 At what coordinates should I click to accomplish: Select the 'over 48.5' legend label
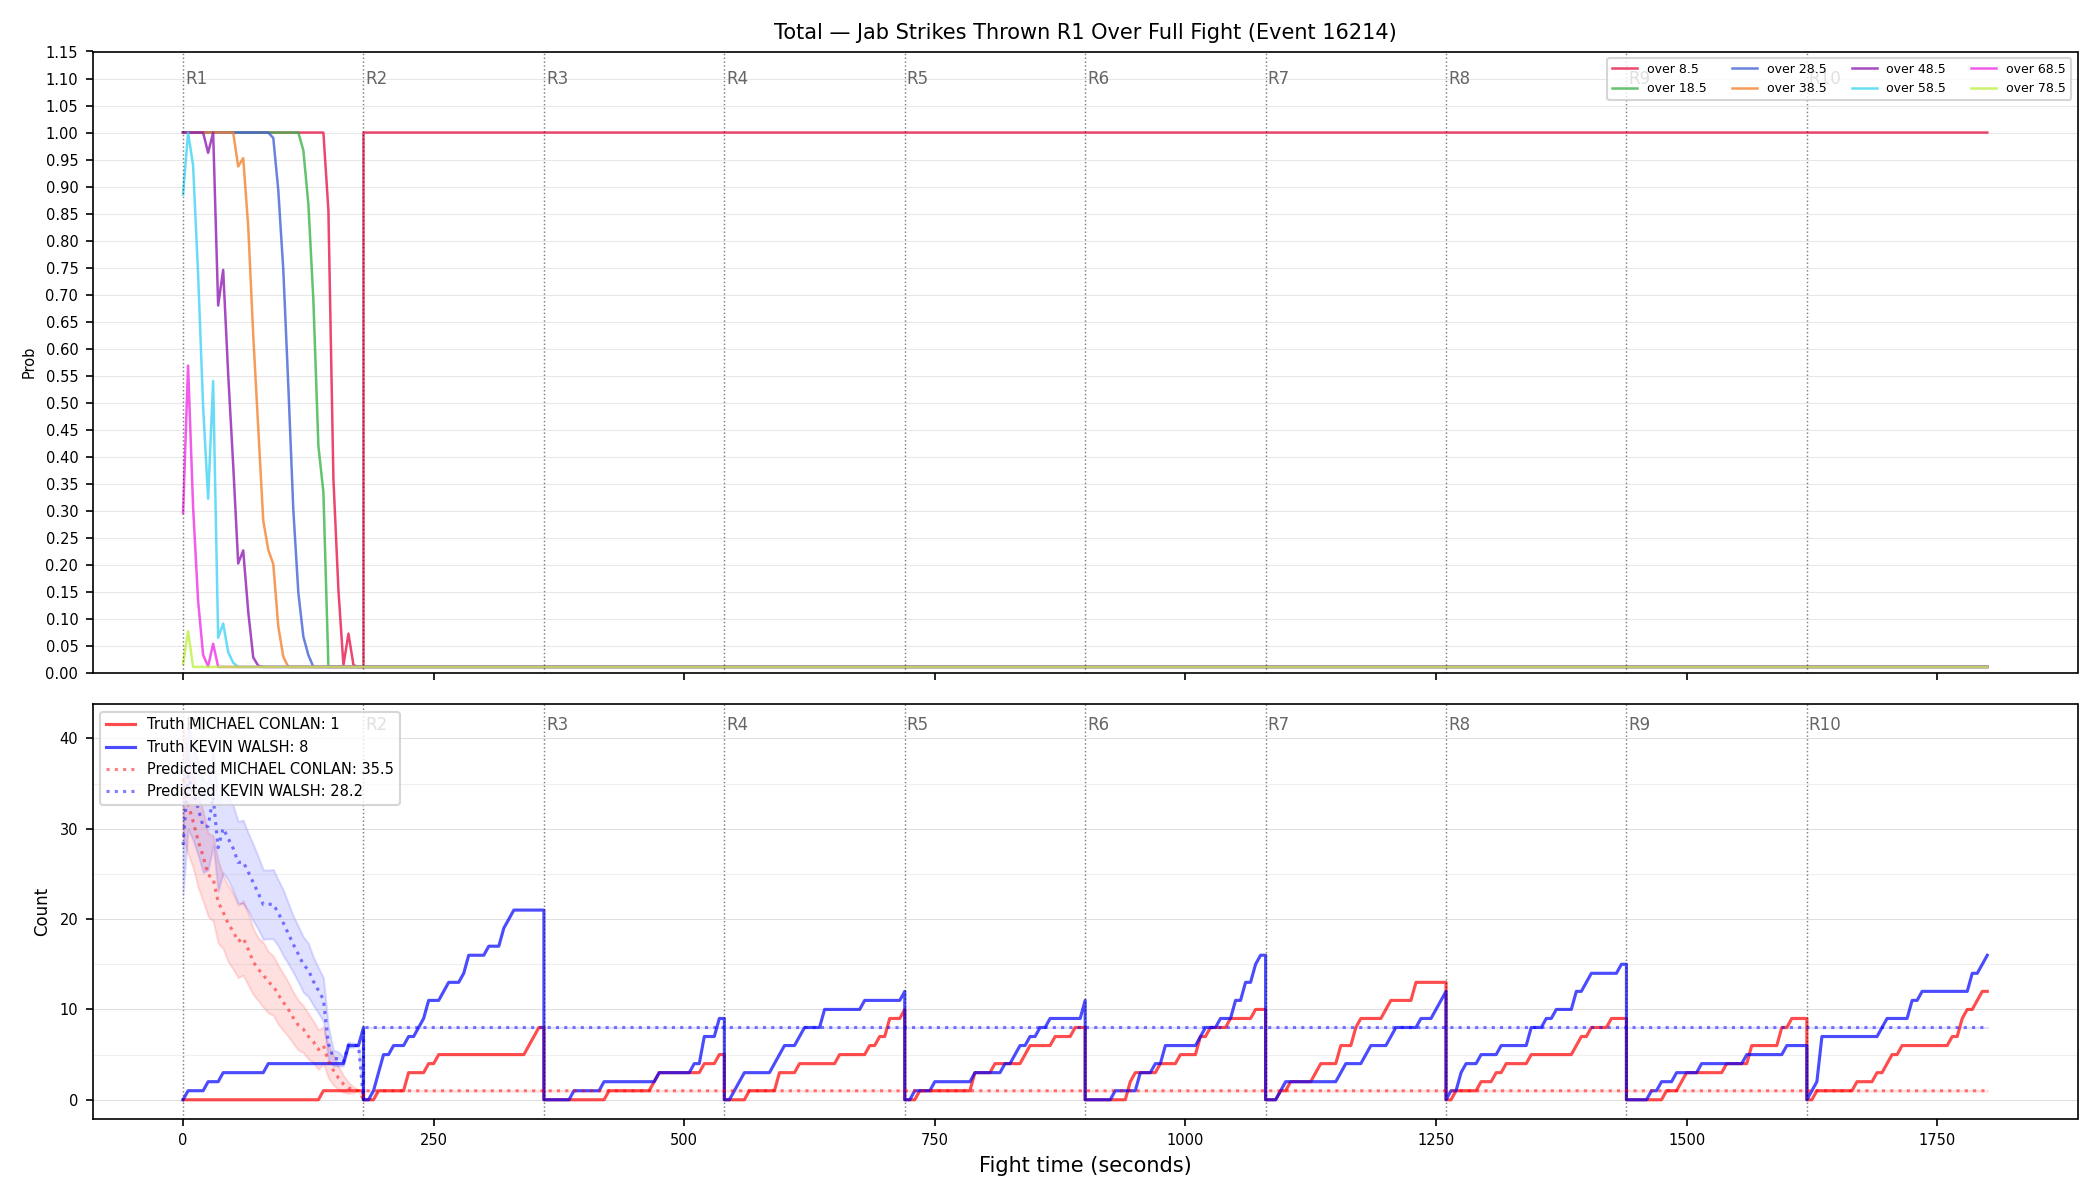[x=1916, y=69]
